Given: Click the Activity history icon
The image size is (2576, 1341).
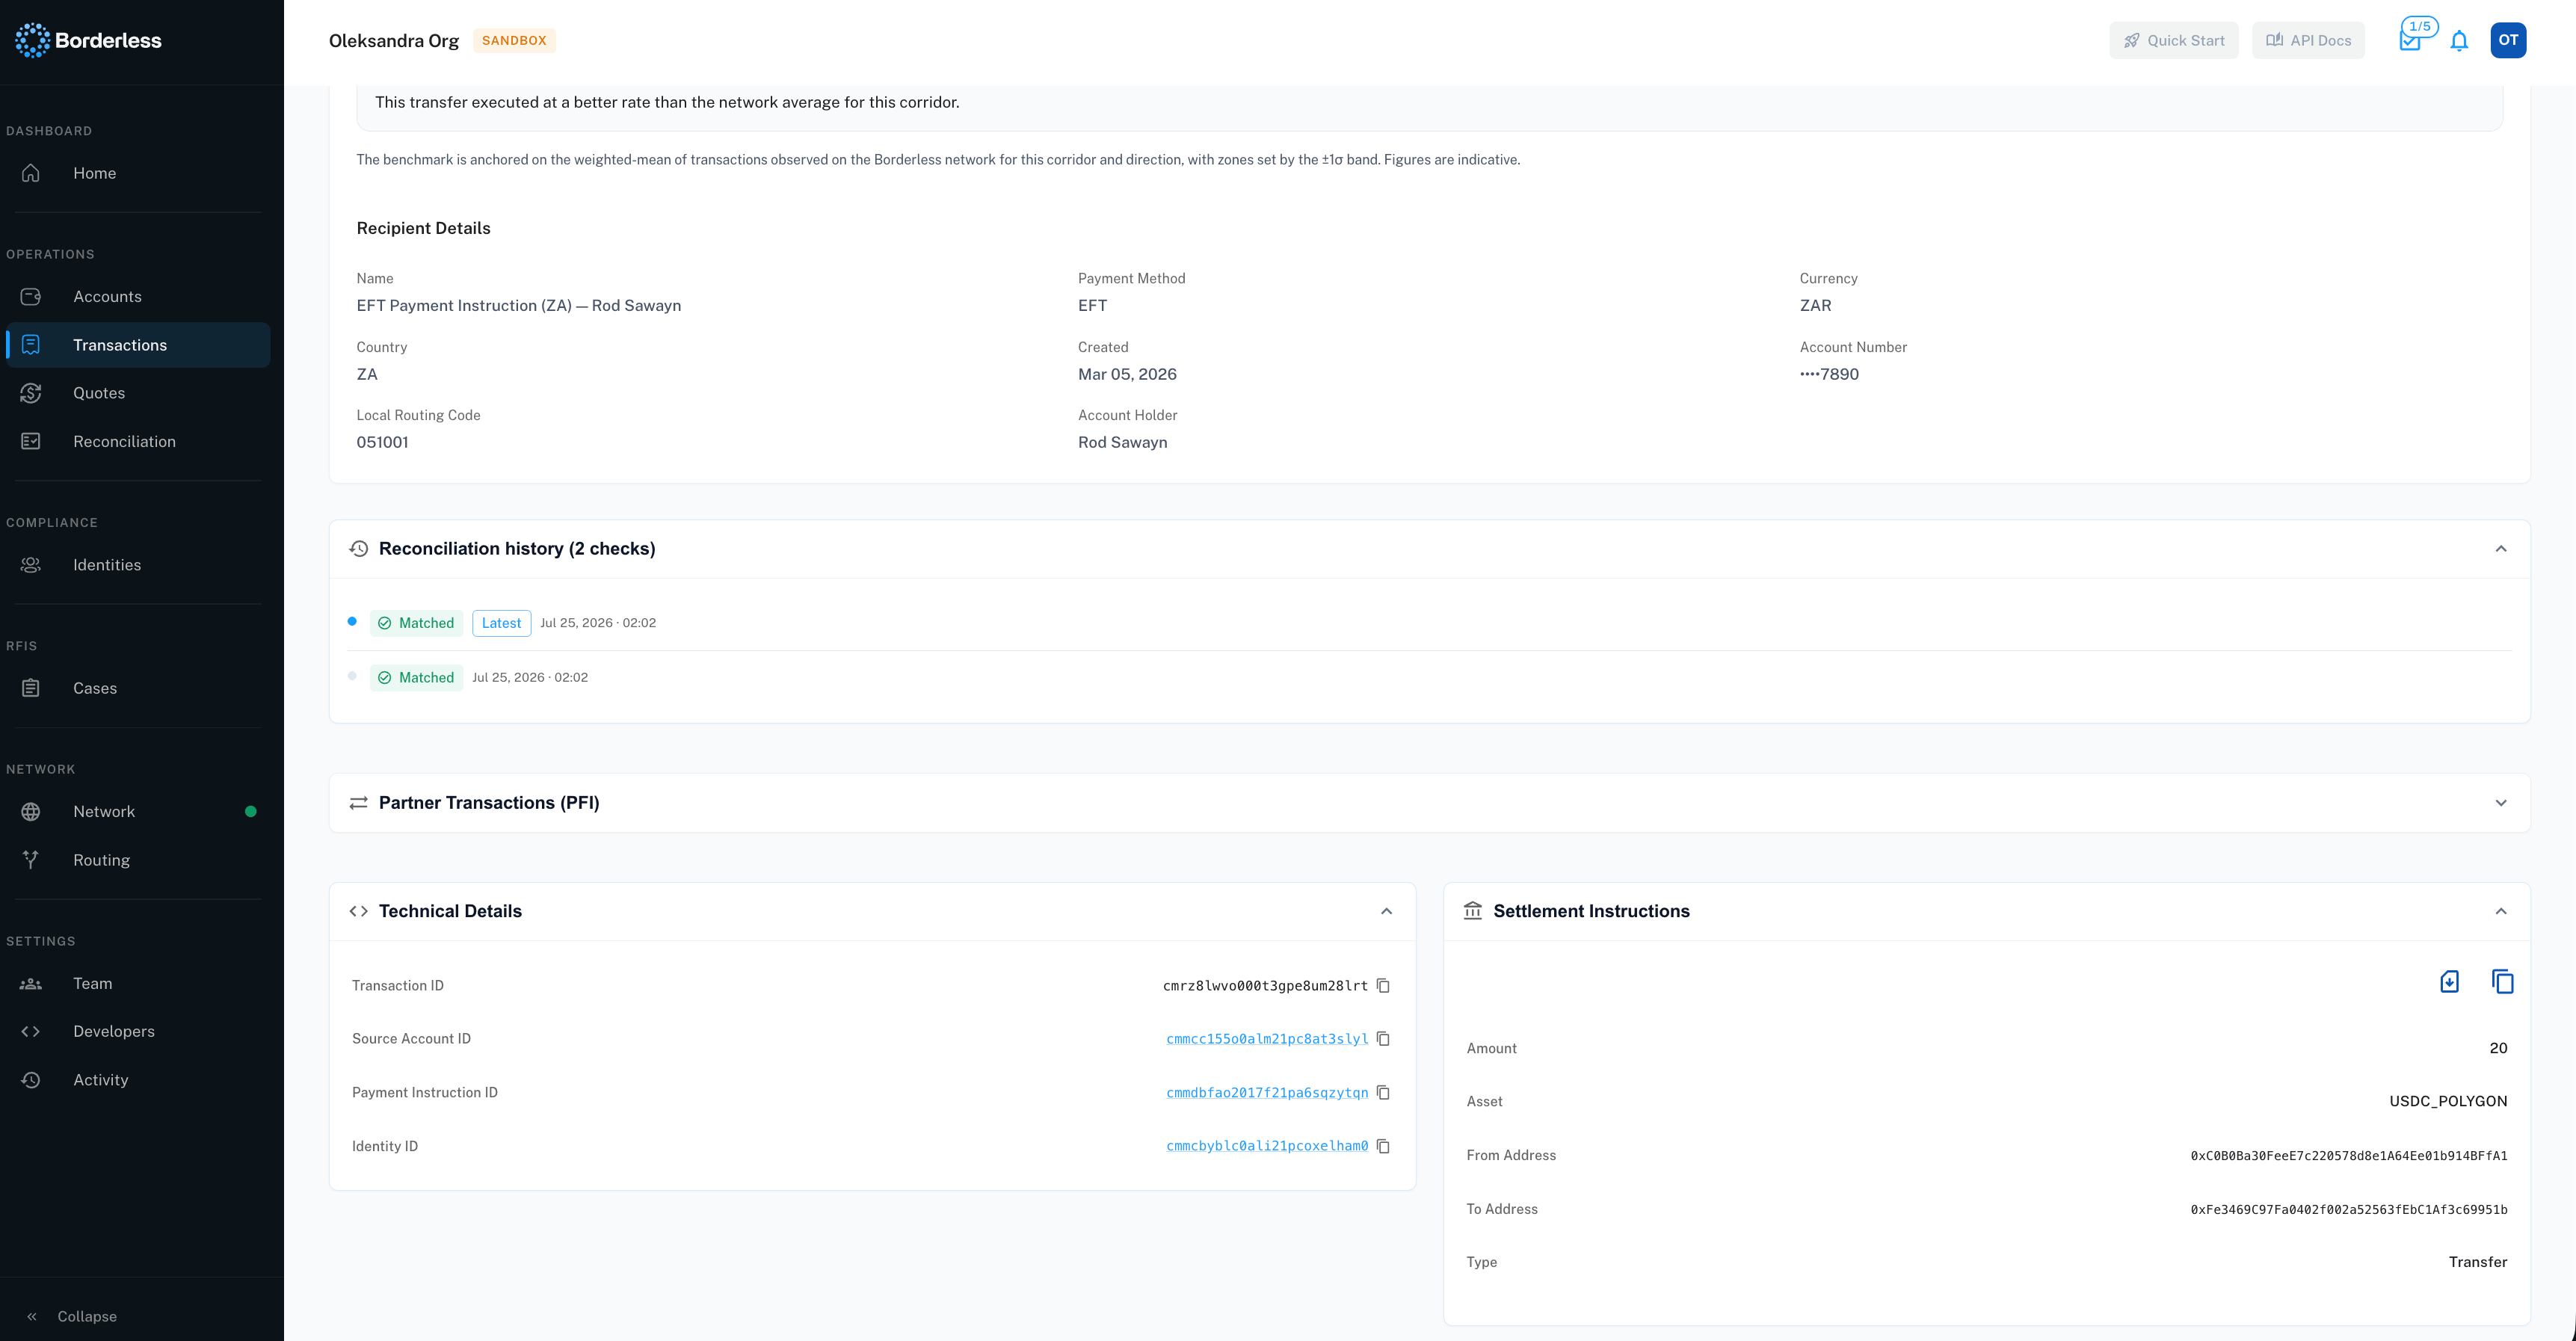Looking at the screenshot, I should tap(31, 1080).
